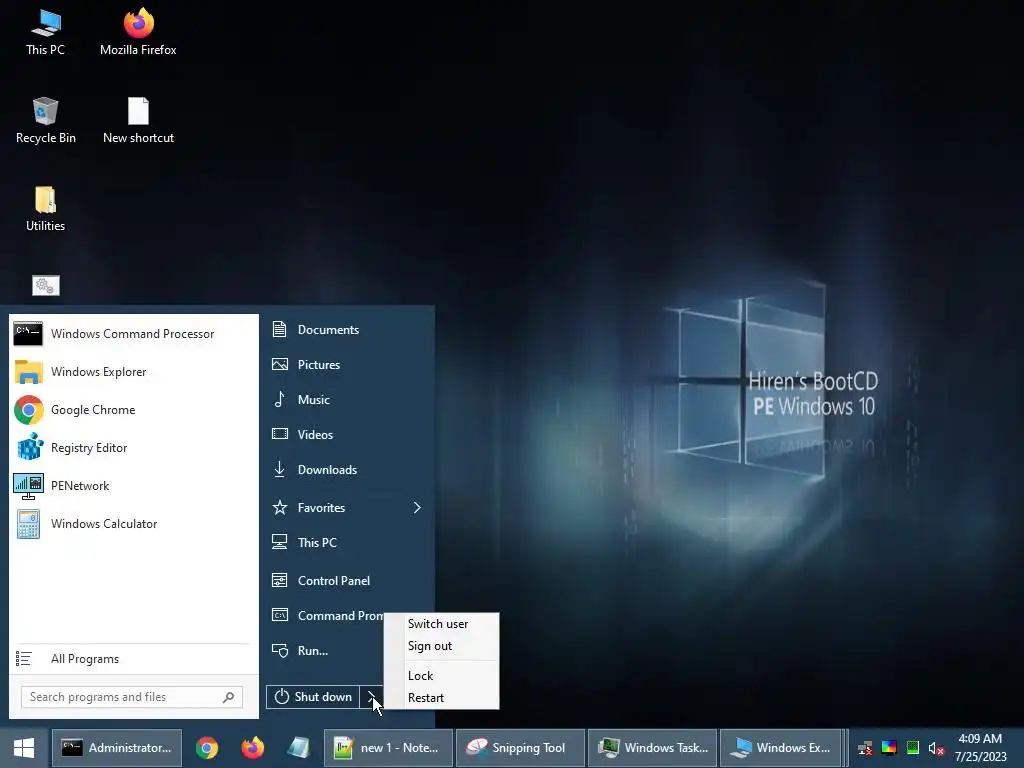
Task: Open Downloads in Start menu right pane
Action: [347, 470]
